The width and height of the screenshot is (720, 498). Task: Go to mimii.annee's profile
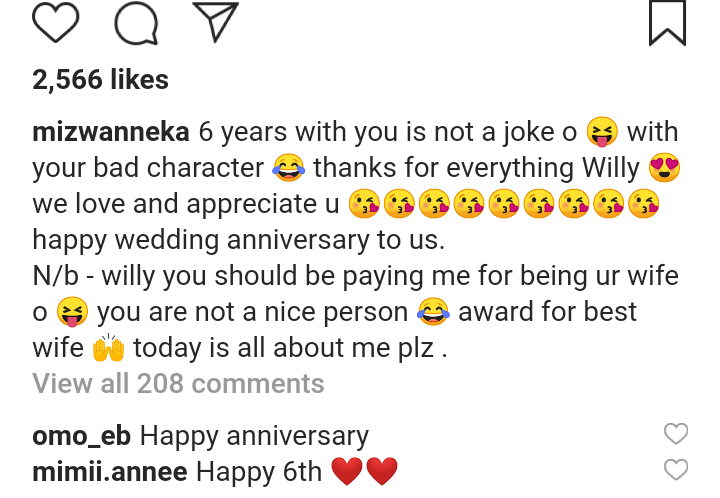point(110,471)
